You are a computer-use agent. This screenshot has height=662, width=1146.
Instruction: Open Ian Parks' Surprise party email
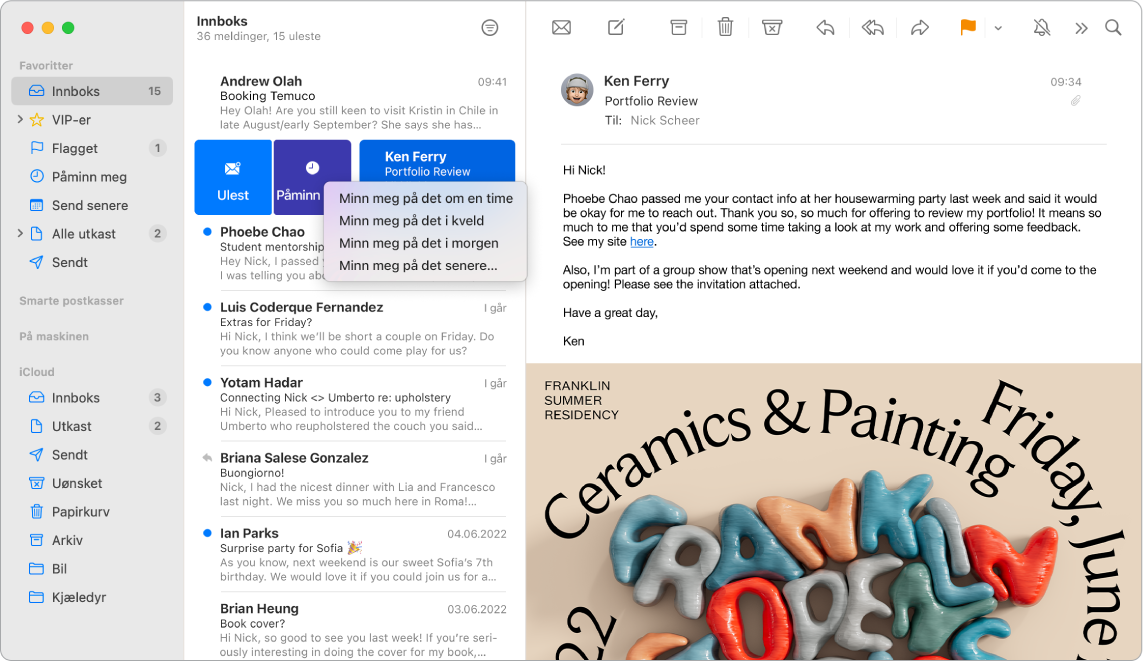pos(355,554)
